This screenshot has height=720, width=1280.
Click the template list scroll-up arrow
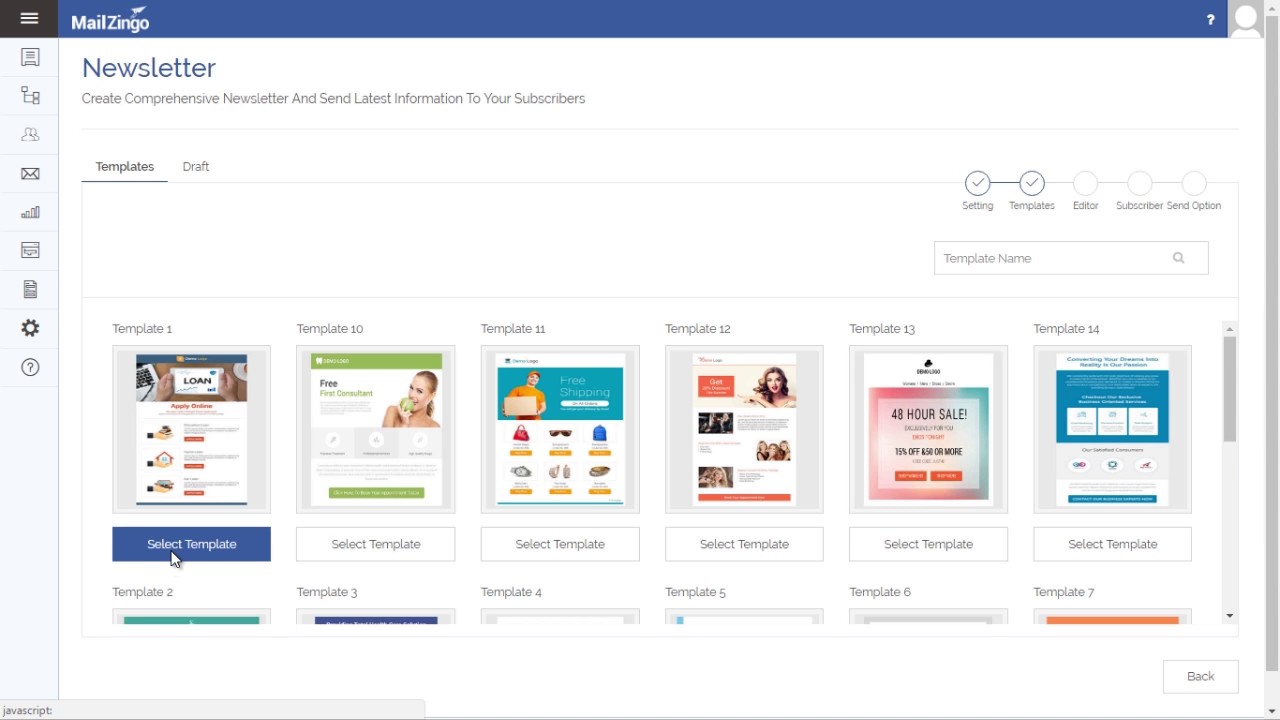[x=1230, y=329]
